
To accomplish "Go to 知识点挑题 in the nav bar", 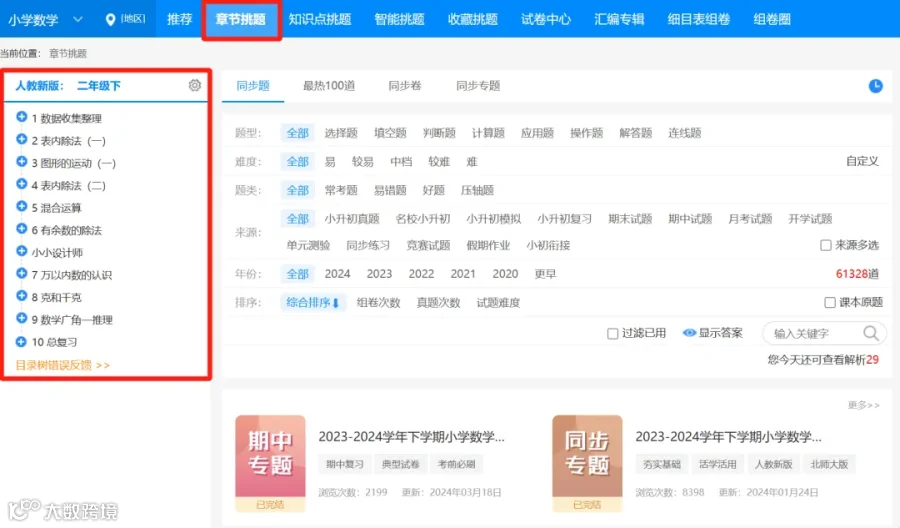I will click(320, 20).
